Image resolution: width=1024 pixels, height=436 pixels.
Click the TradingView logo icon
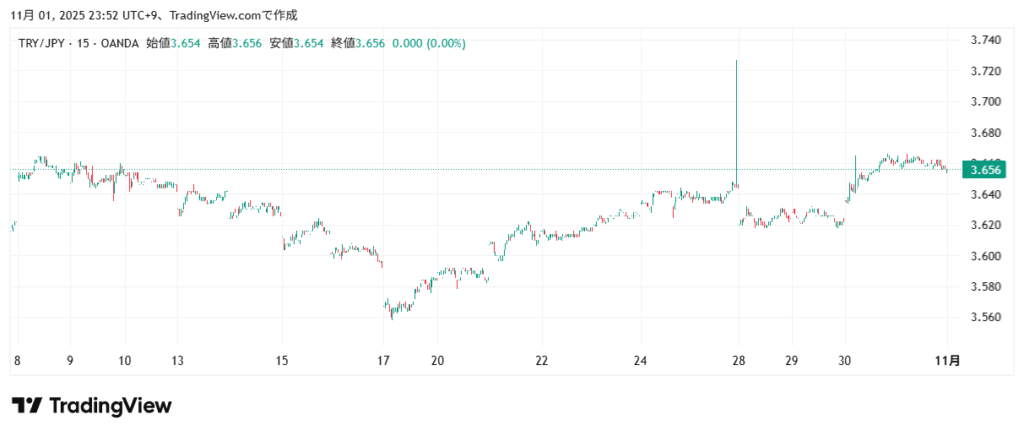(27, 405)
